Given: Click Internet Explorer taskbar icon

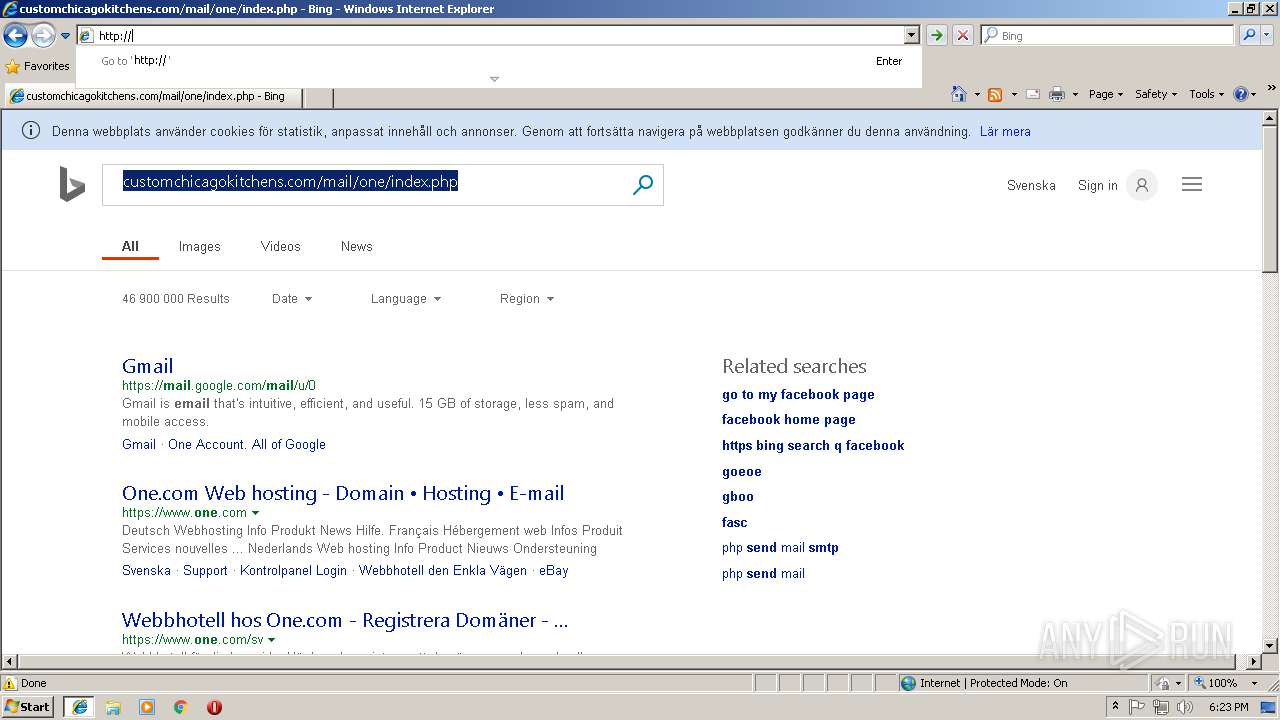Looking at the screenshot, I should pyautogui.click(x=80, y=706).
